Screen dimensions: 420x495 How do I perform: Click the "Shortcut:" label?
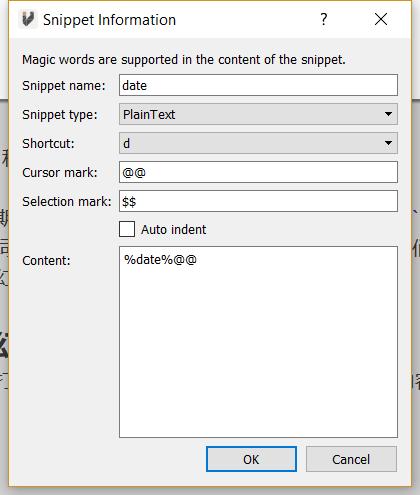pyautogui.click(x=48, y=144)
